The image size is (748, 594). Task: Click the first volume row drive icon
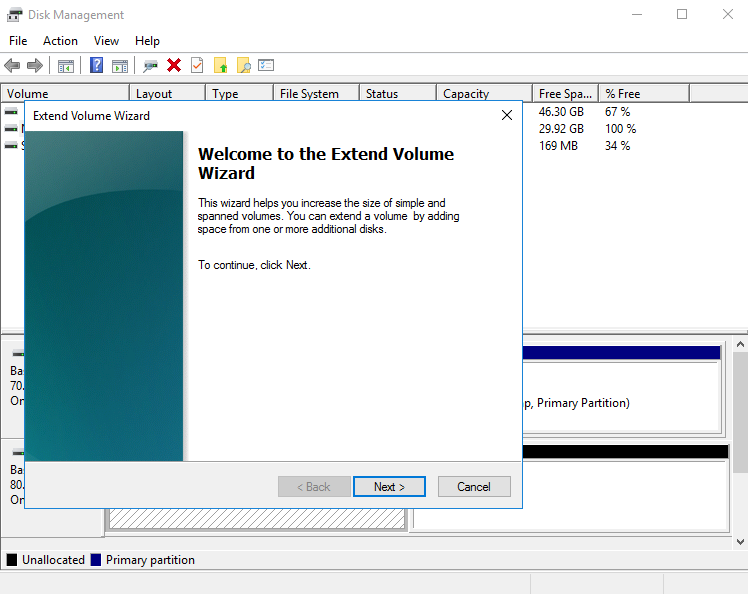(x=11, y=112)
